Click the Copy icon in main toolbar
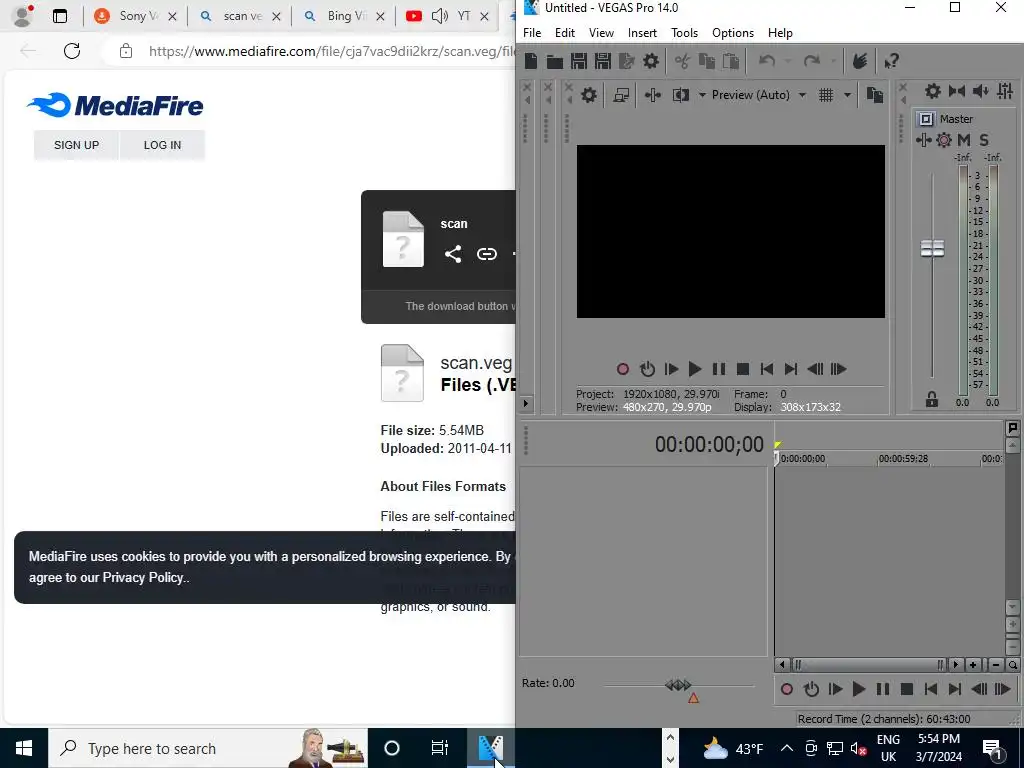This screenshot has width=1024, height=768. tap(707, 61)
